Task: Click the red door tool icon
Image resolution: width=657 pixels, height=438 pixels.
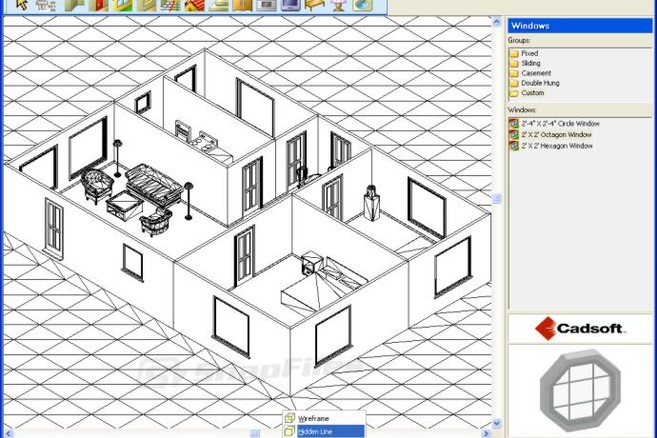Action: 96,5
